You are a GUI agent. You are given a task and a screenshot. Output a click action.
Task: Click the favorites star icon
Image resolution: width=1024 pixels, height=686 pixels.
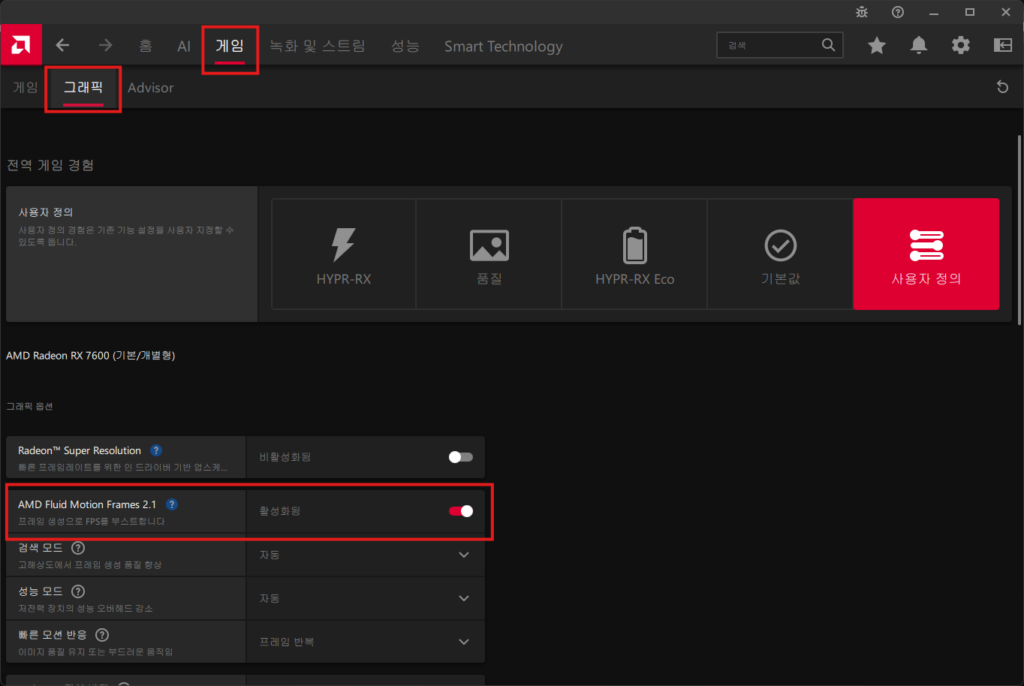click(x=876, y=45)
